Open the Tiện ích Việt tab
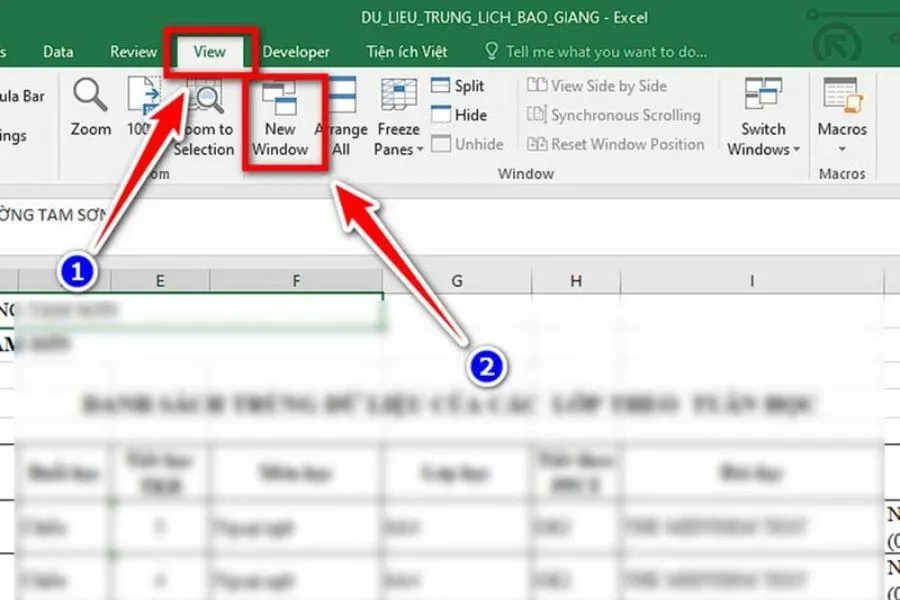Screen dimensions: 900x600 [x=407, y=52]
